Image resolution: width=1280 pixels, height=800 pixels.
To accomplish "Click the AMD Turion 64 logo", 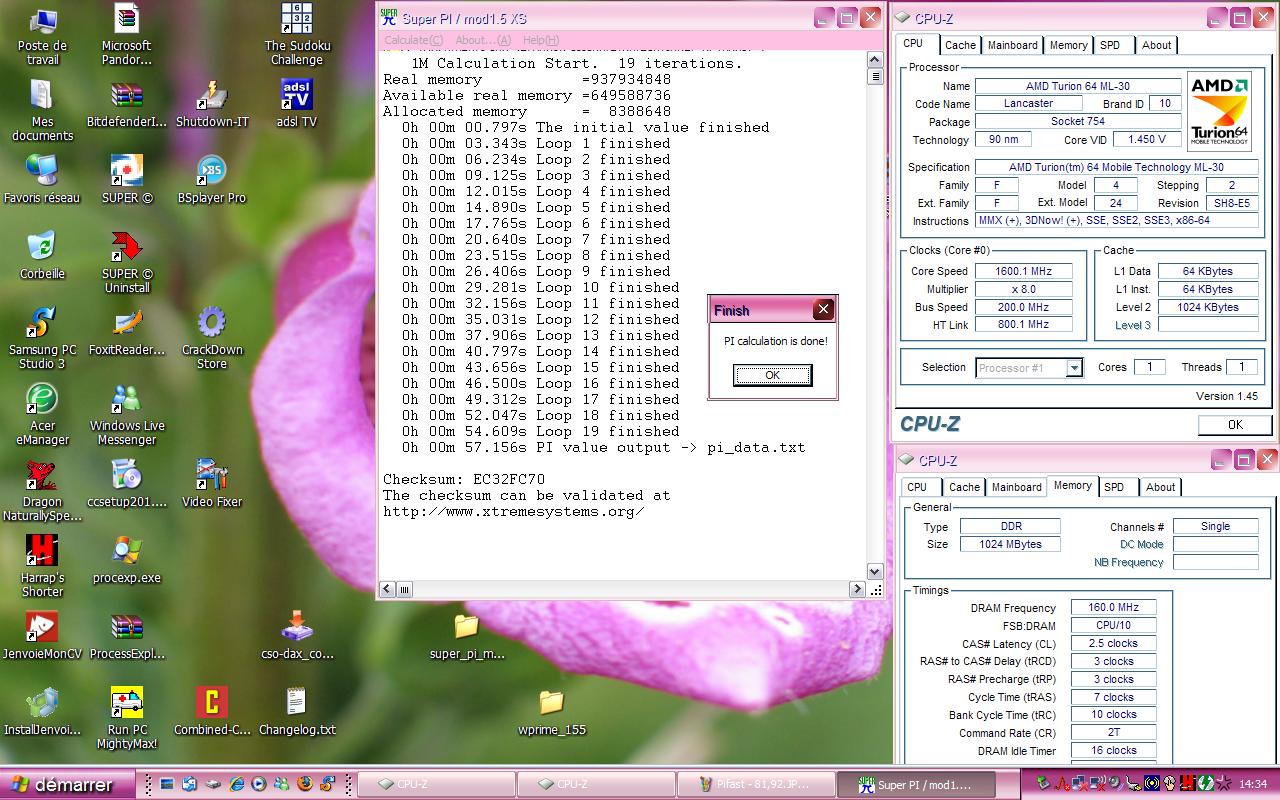I will (1220, 110).
